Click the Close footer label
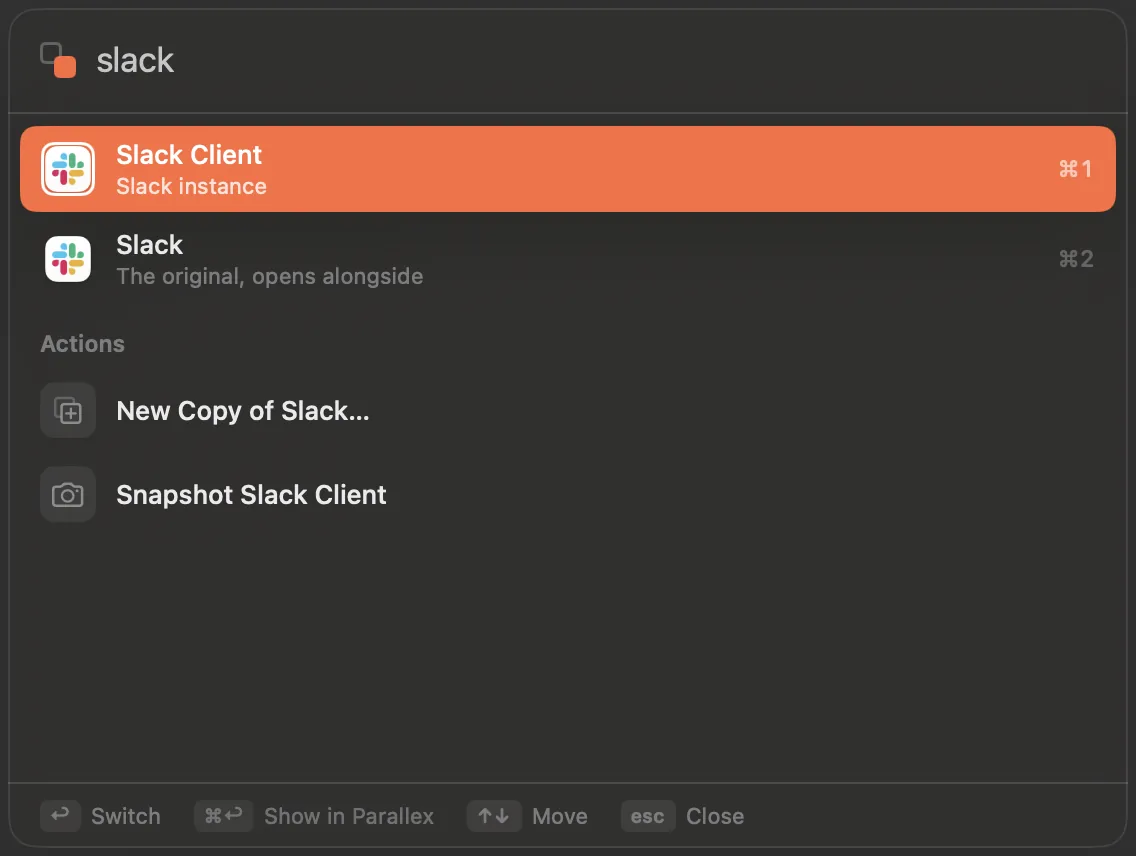Viewport: 1136px width, 856px height. (714, 816)
